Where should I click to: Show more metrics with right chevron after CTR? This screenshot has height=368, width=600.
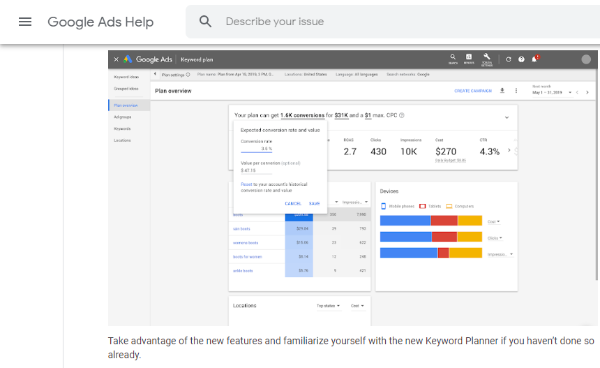pyautogui.click(x=509, y=150)
